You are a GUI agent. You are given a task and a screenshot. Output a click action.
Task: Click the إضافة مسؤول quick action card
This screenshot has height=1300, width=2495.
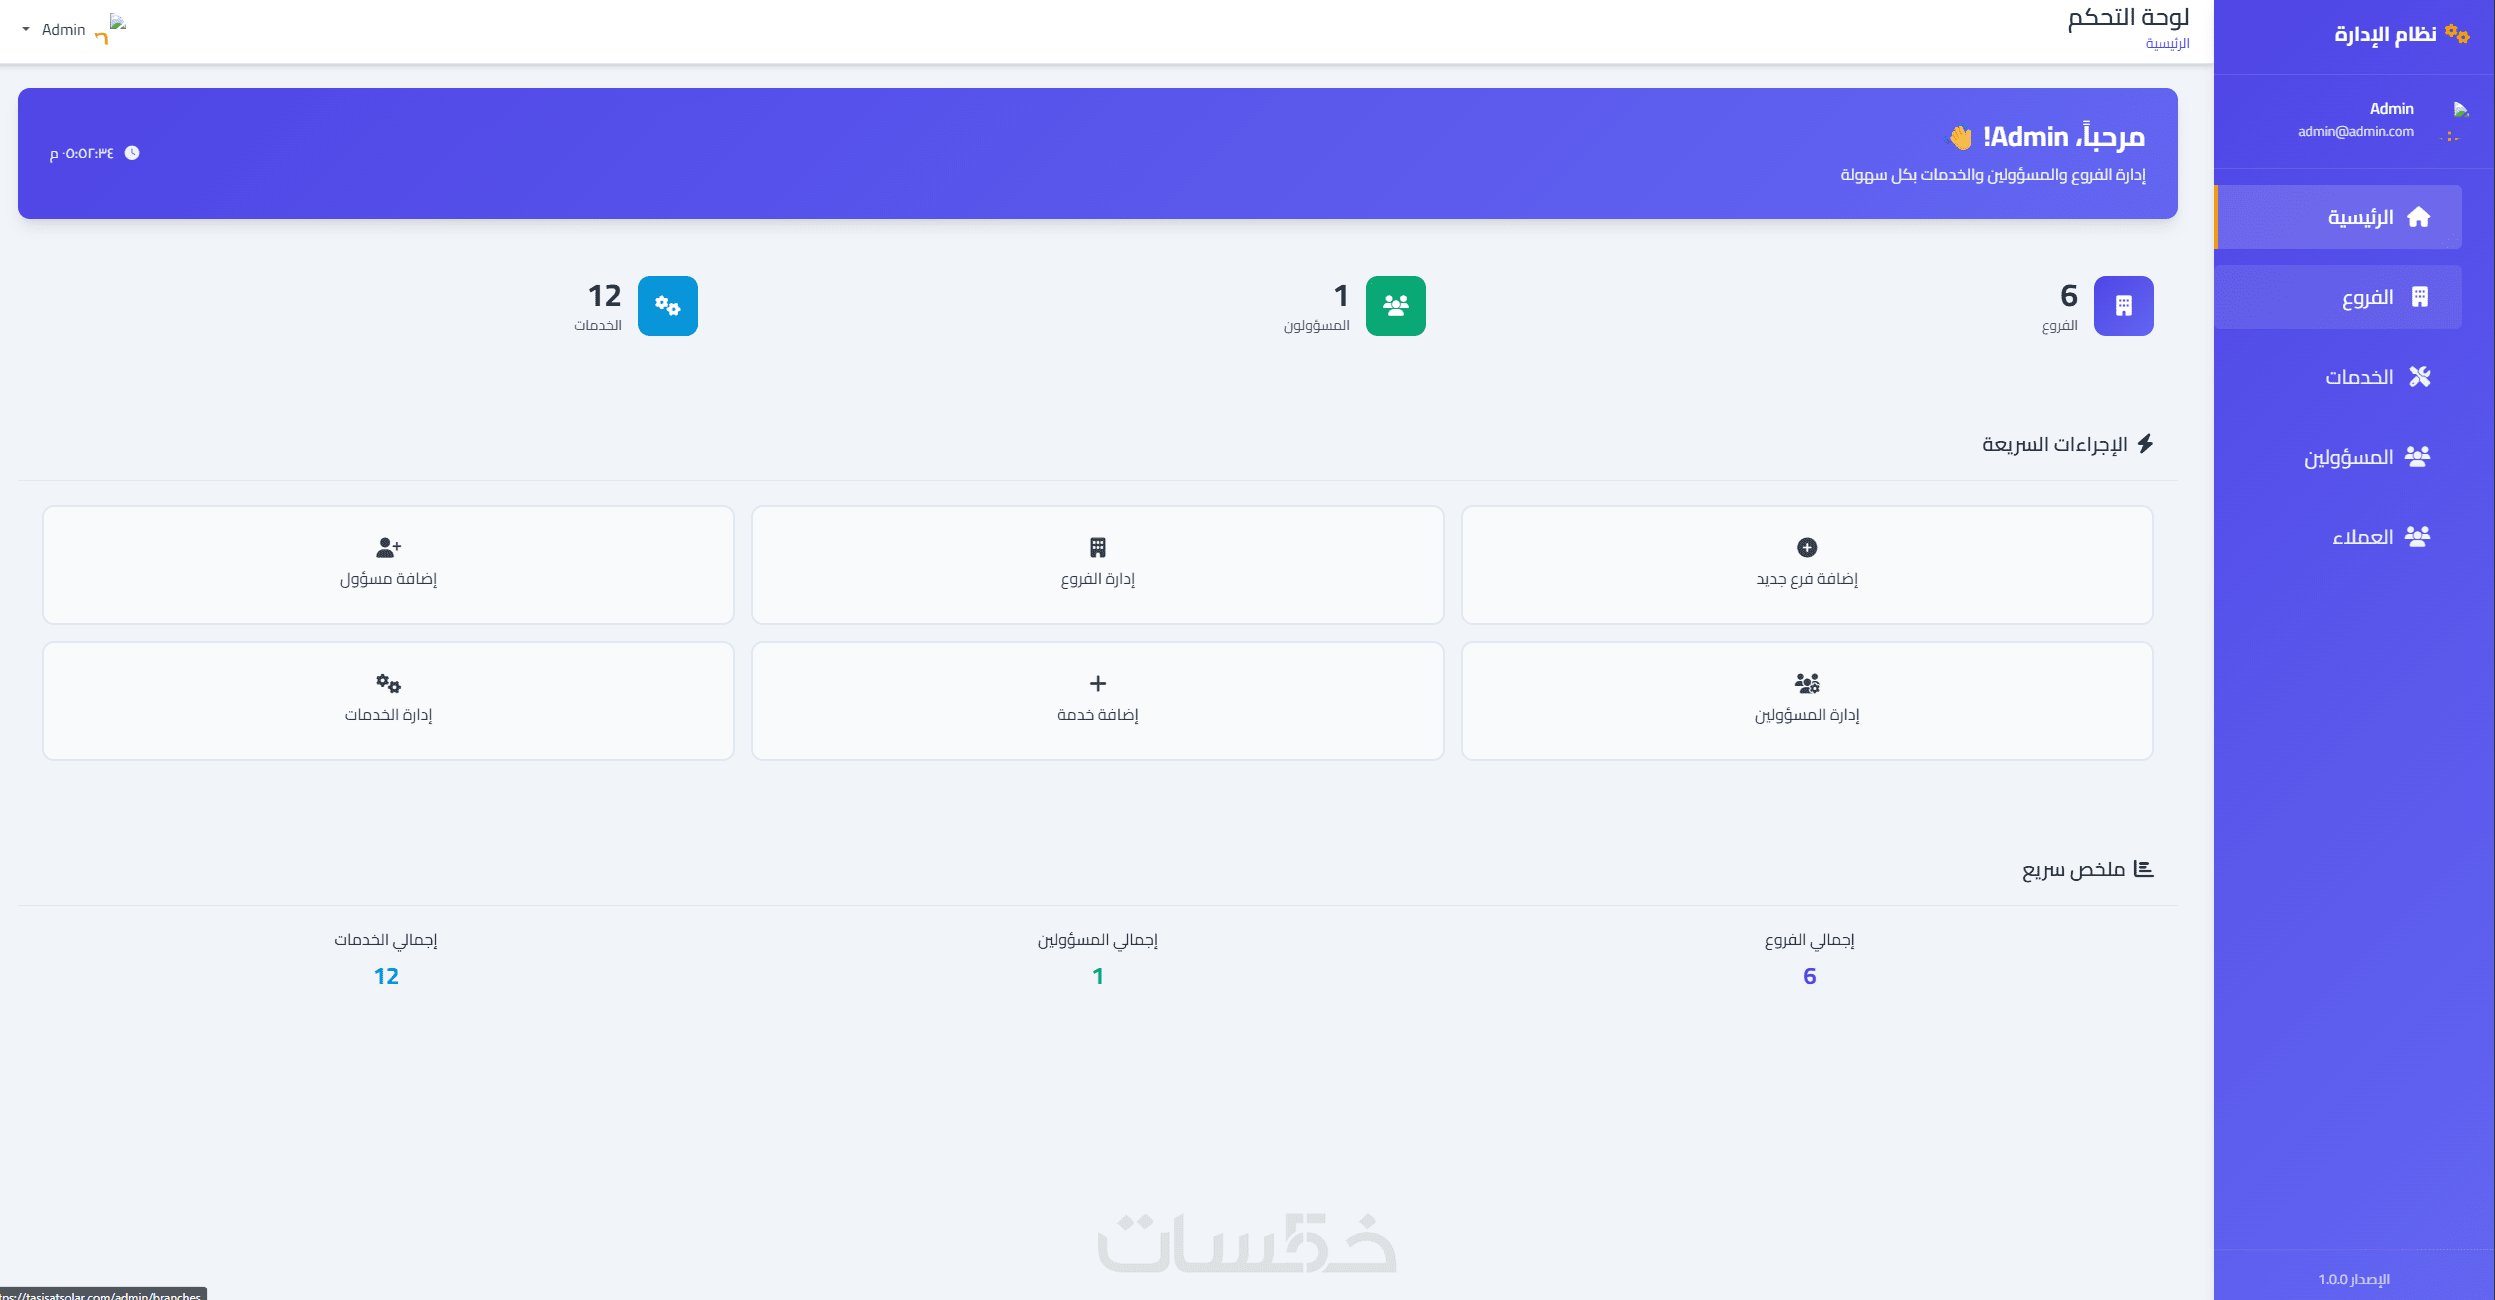[388, 565]
